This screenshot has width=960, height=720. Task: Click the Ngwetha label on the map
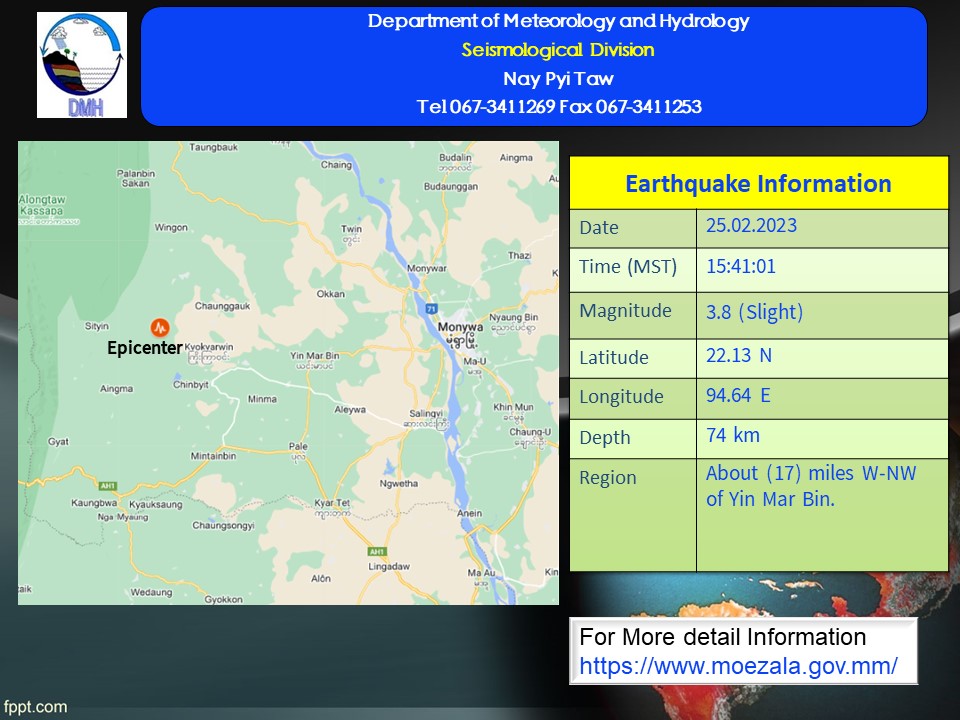click(399, 484)
